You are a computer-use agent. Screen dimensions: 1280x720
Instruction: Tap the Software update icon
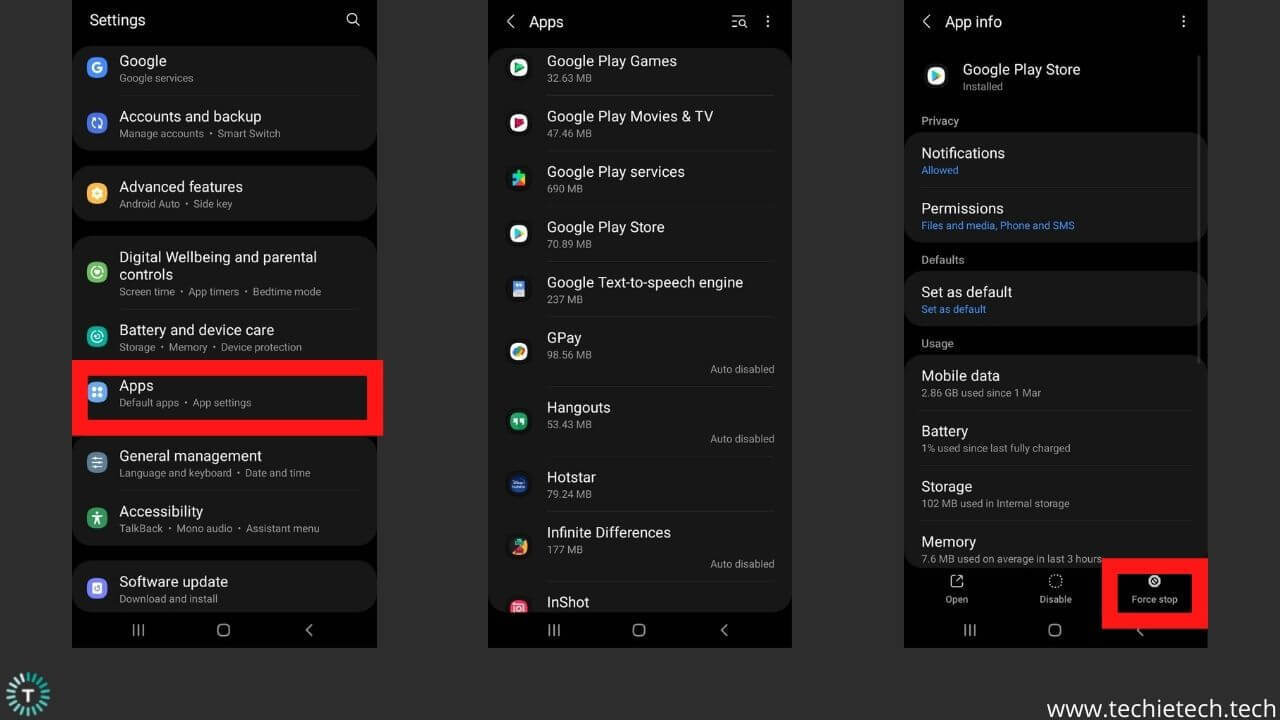[97, 588]
